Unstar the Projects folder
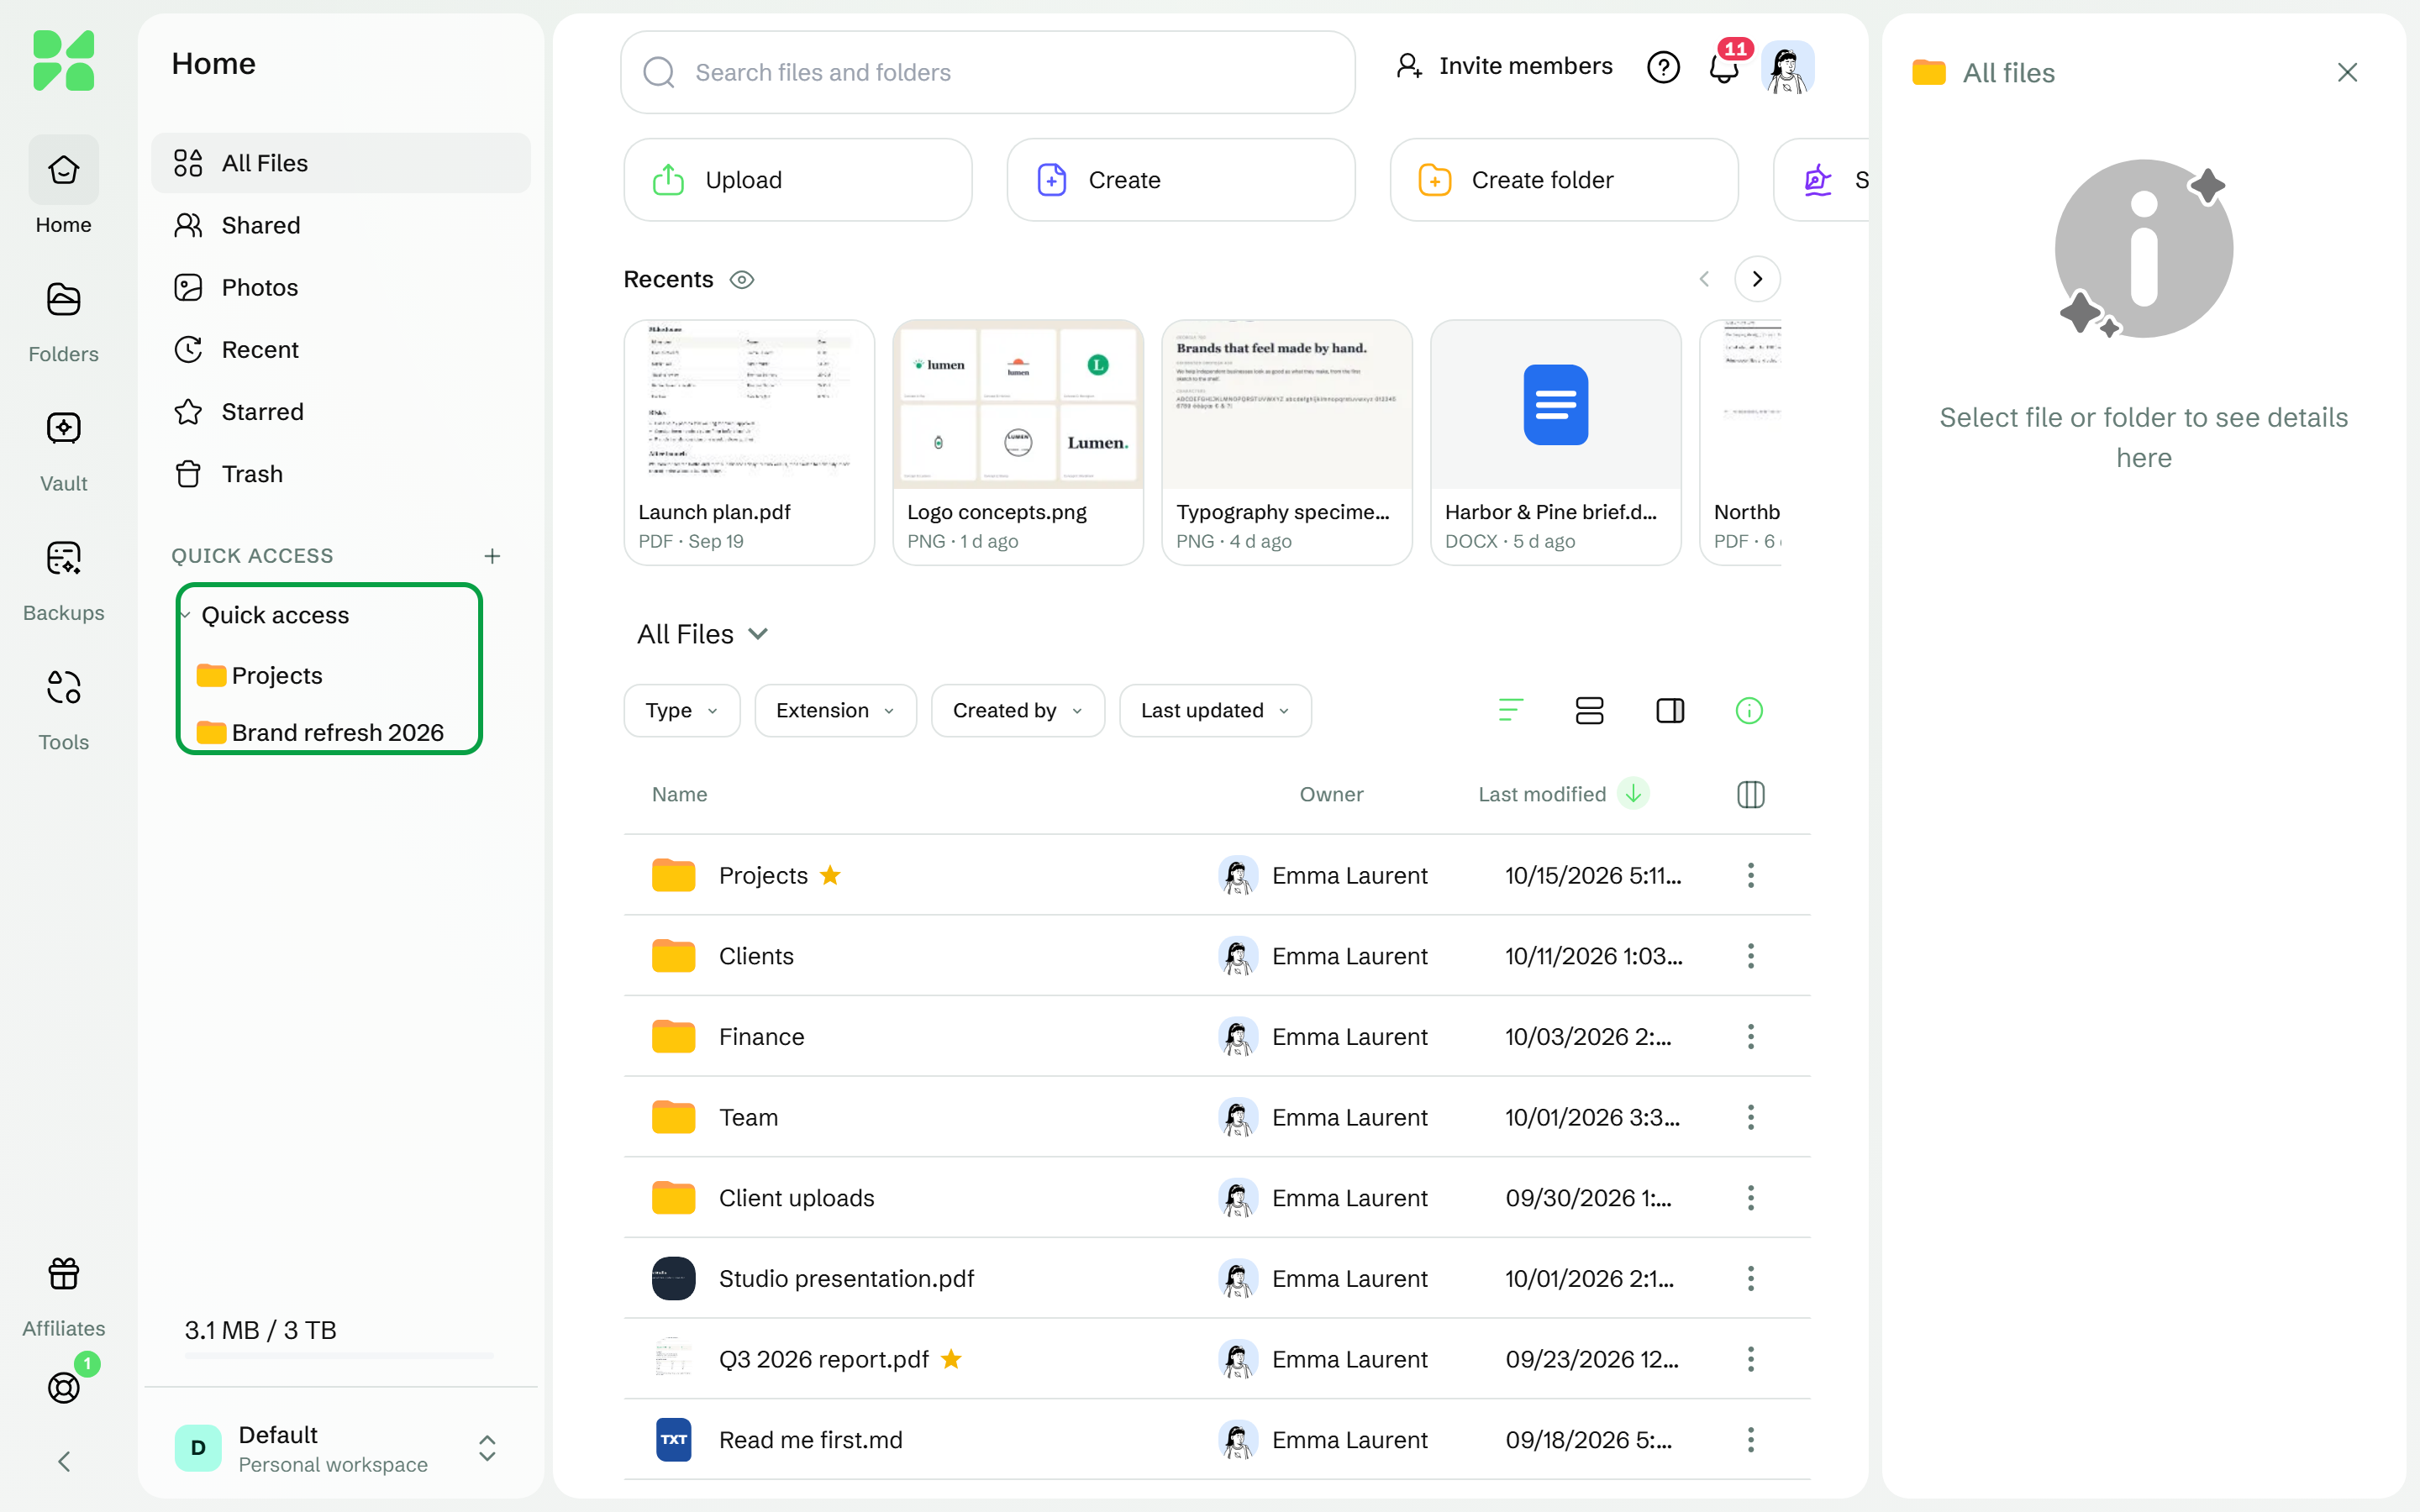Image resolution: width=2420 pixels, height=1512 pixels. click(x=830, y=875)
